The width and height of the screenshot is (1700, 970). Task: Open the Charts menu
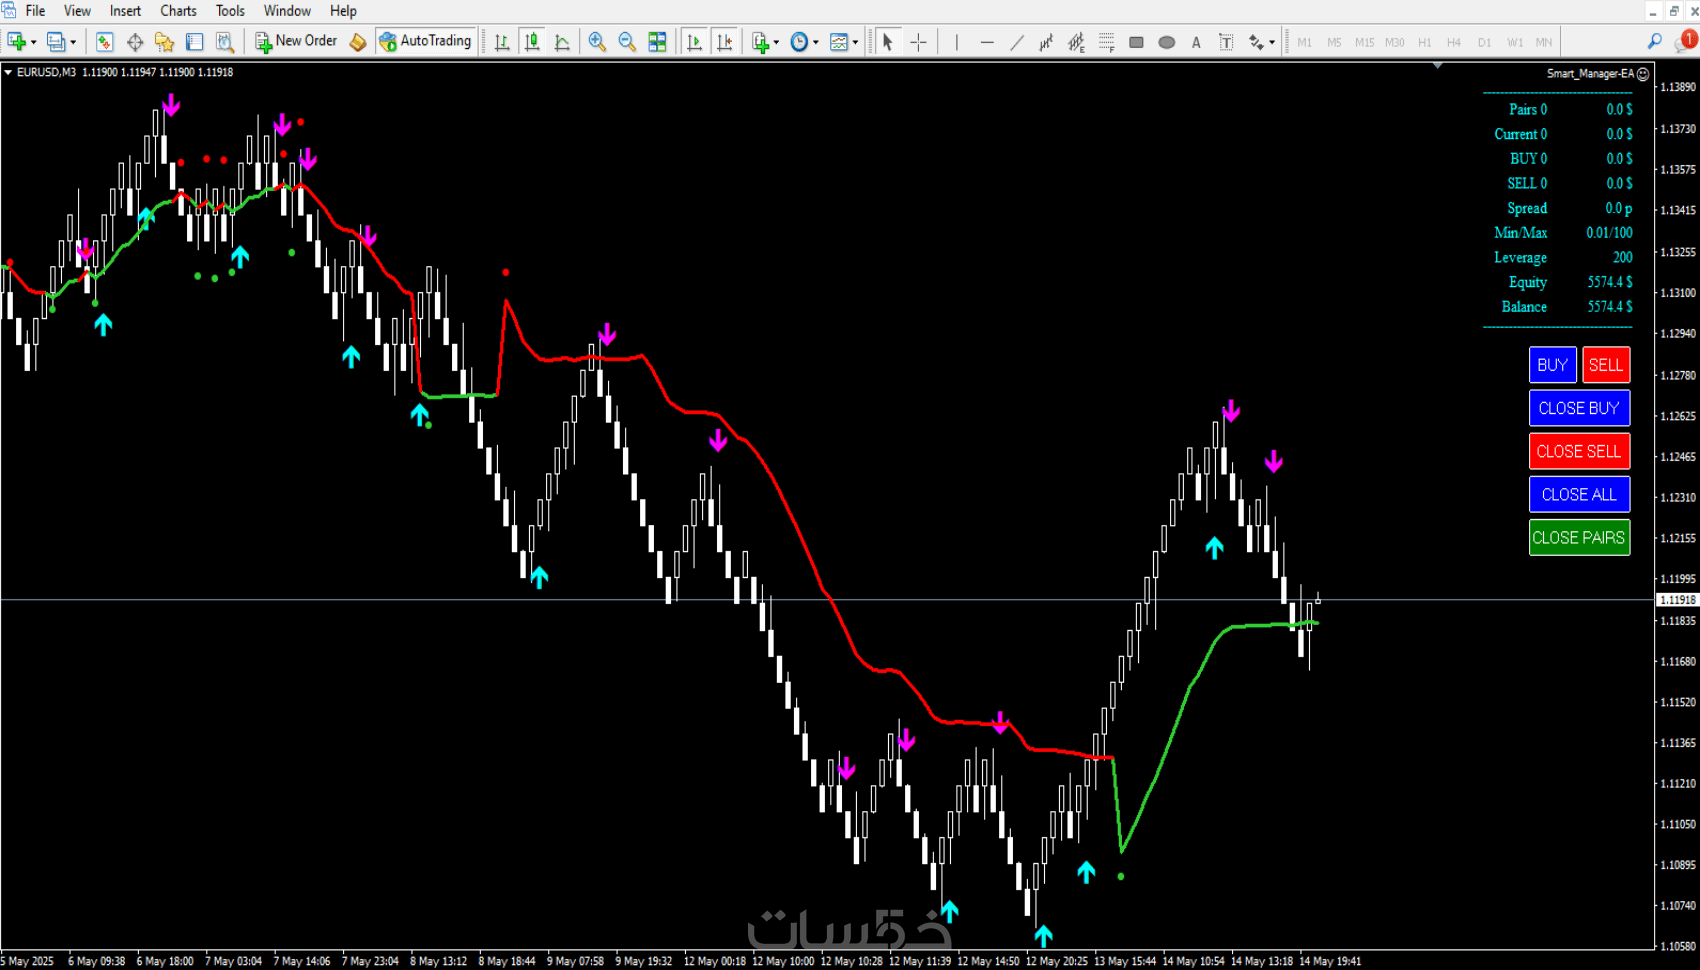click(178, 11)
